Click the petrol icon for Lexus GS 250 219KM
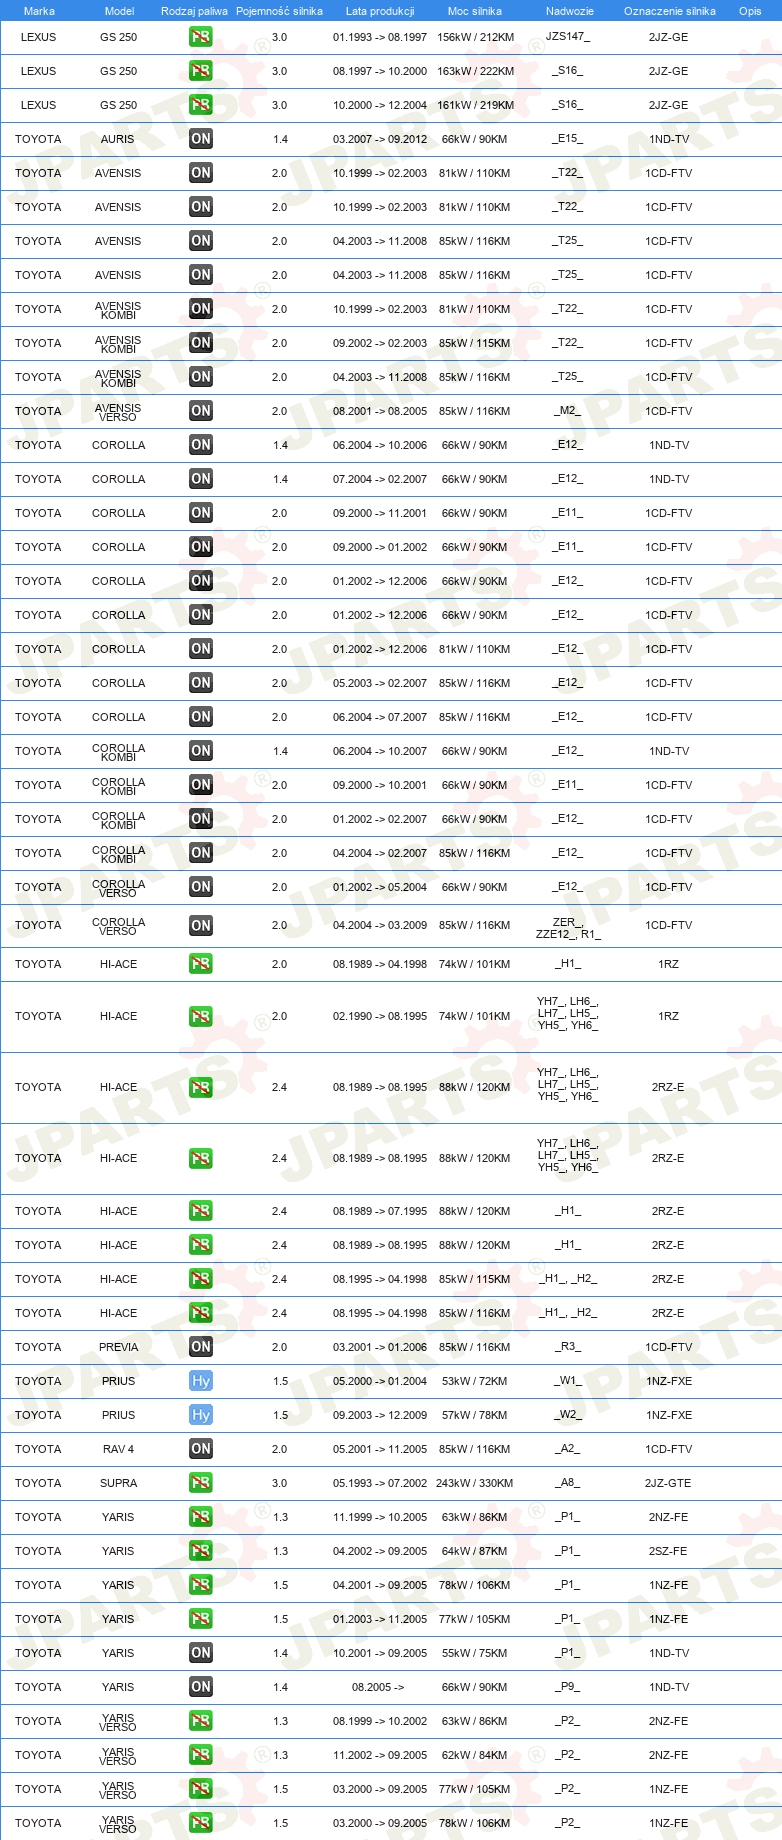 [x=201, y=105]
